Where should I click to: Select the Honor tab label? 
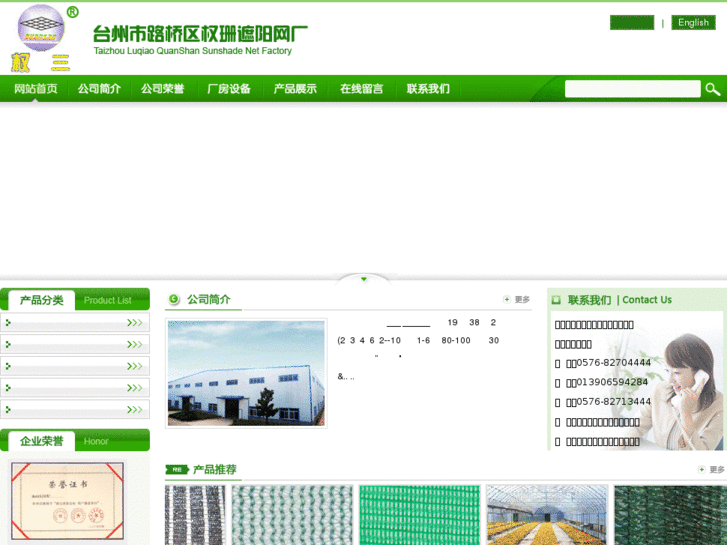tap(96, 442)
